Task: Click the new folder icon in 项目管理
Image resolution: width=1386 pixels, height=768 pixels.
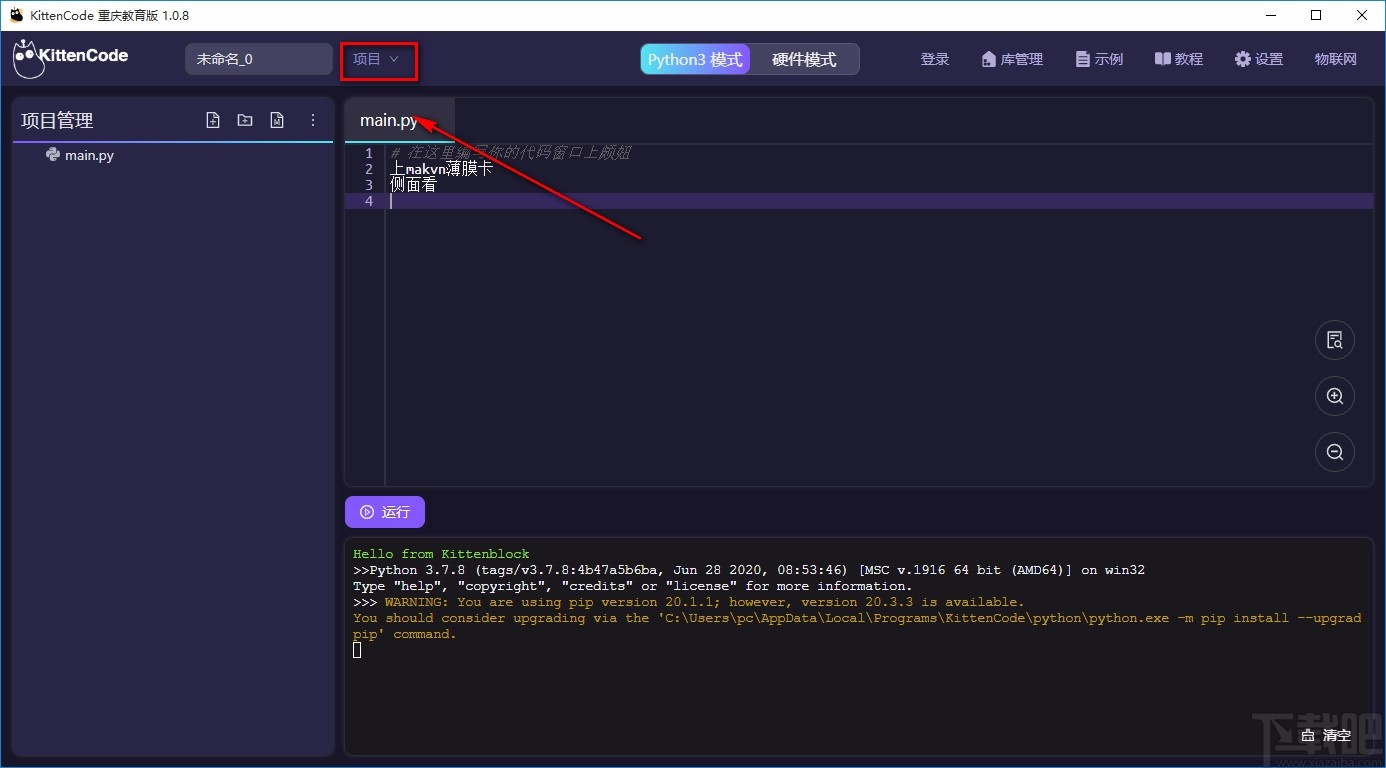Action: coord(245,120)
